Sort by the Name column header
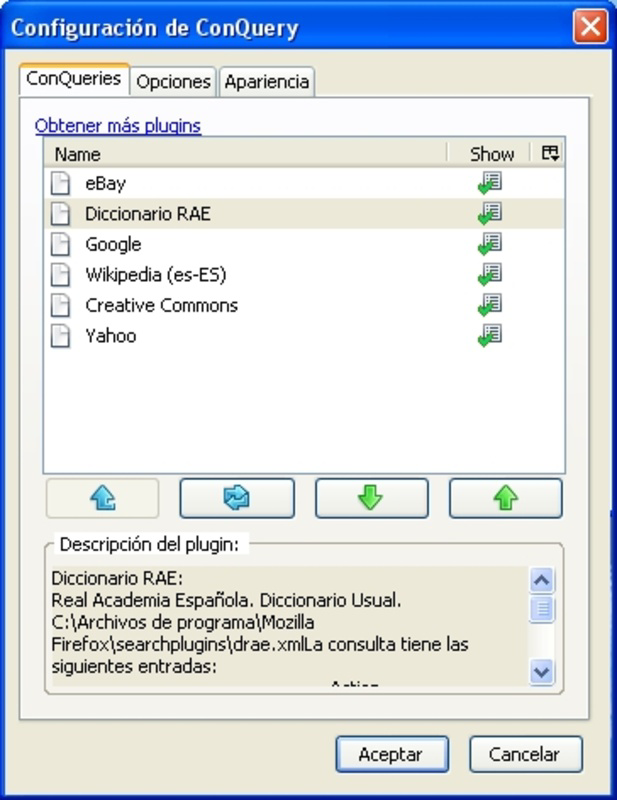Screen dimensions: 617x800 [x=245, y=154]
